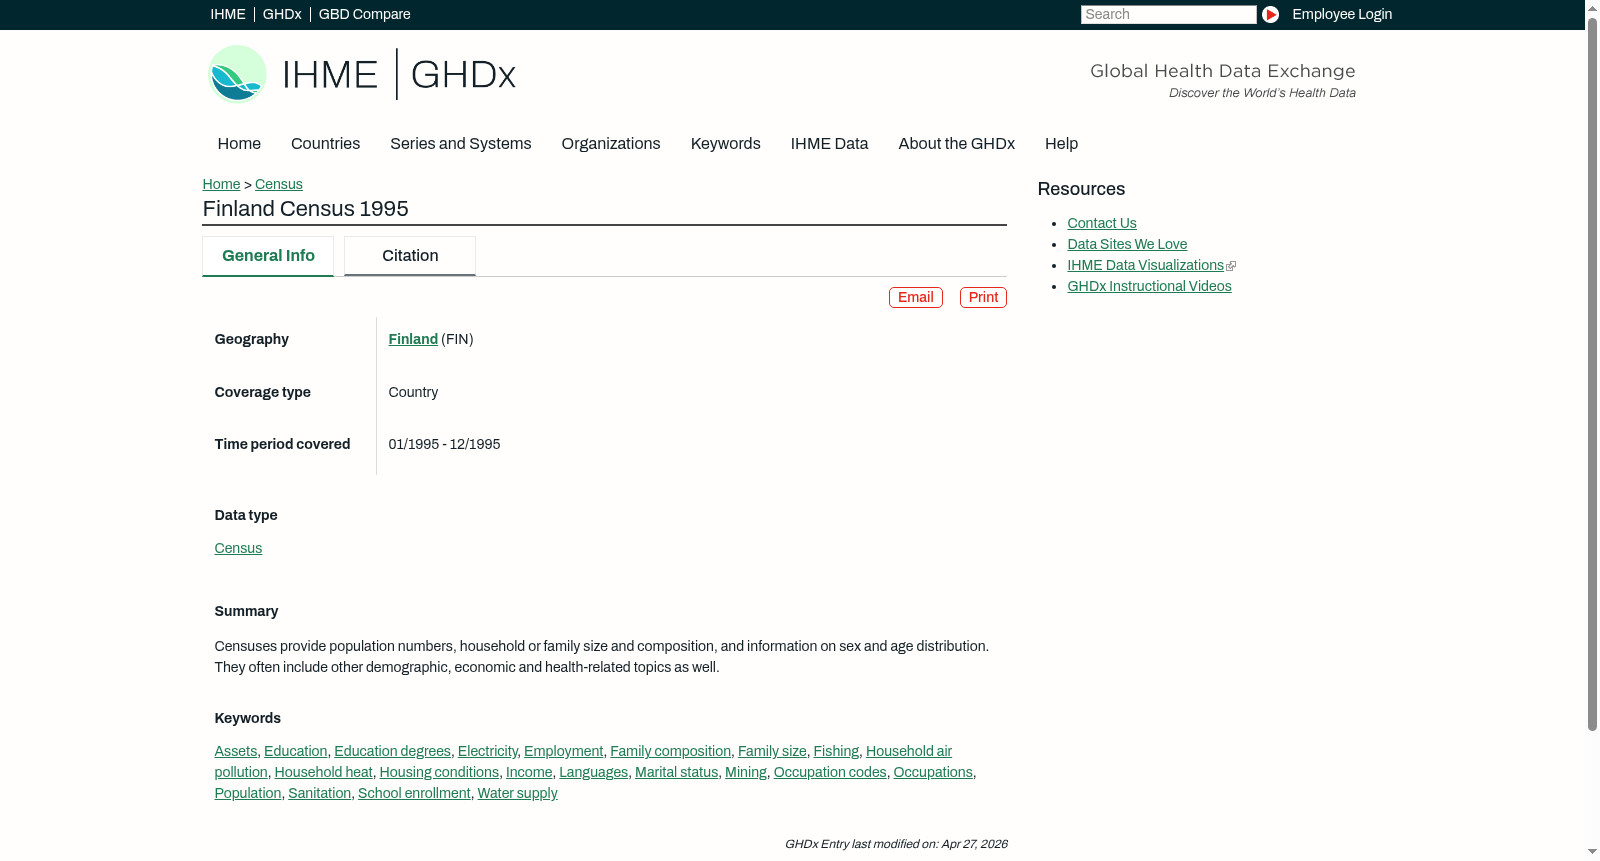Click the Census breadcrumb link
Image resolution: width=1600 pixels, height=861 pixels.
point(279,184)
